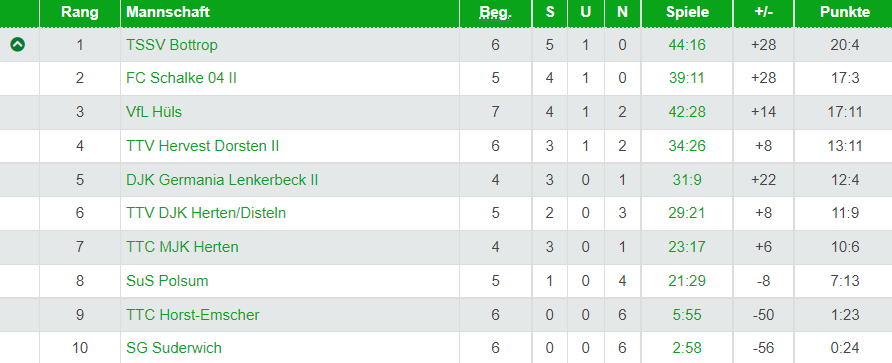The width and height of the screenshot is (892, 363).
Task: Click the 5:55 score for TTC Horst-Emscher
Action: 687,315
